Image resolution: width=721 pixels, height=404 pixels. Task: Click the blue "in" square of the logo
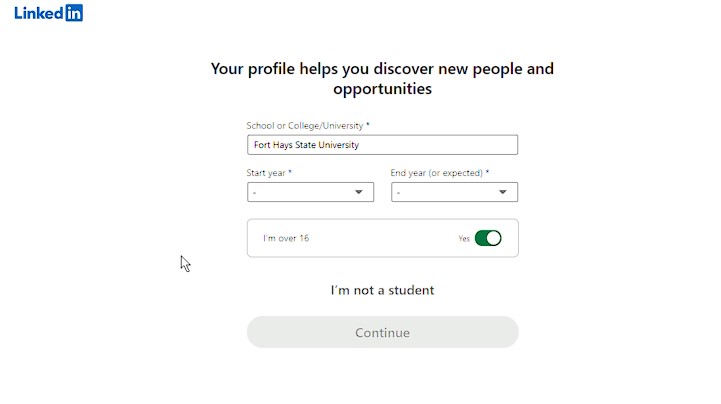[74, 13]
